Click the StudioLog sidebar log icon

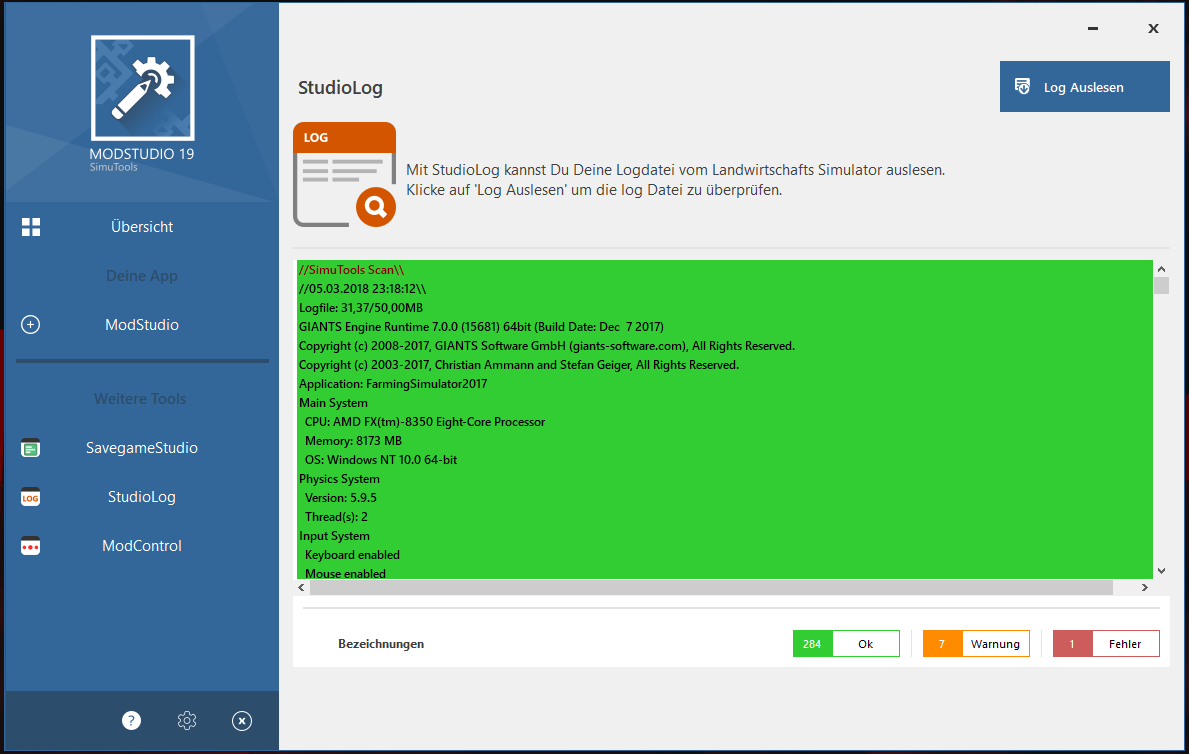click(31, 497)
